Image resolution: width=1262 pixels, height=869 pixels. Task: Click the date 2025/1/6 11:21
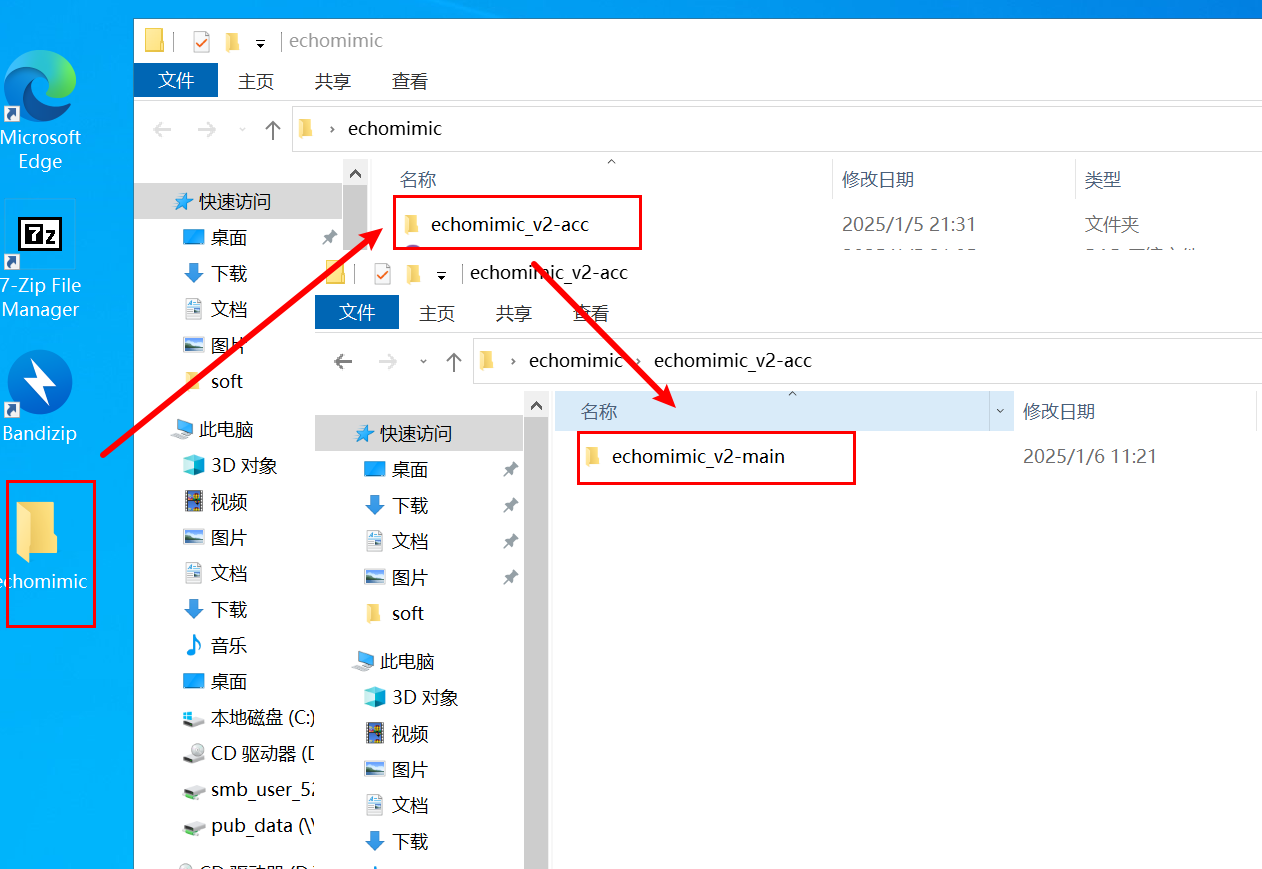pos(1090,456)
